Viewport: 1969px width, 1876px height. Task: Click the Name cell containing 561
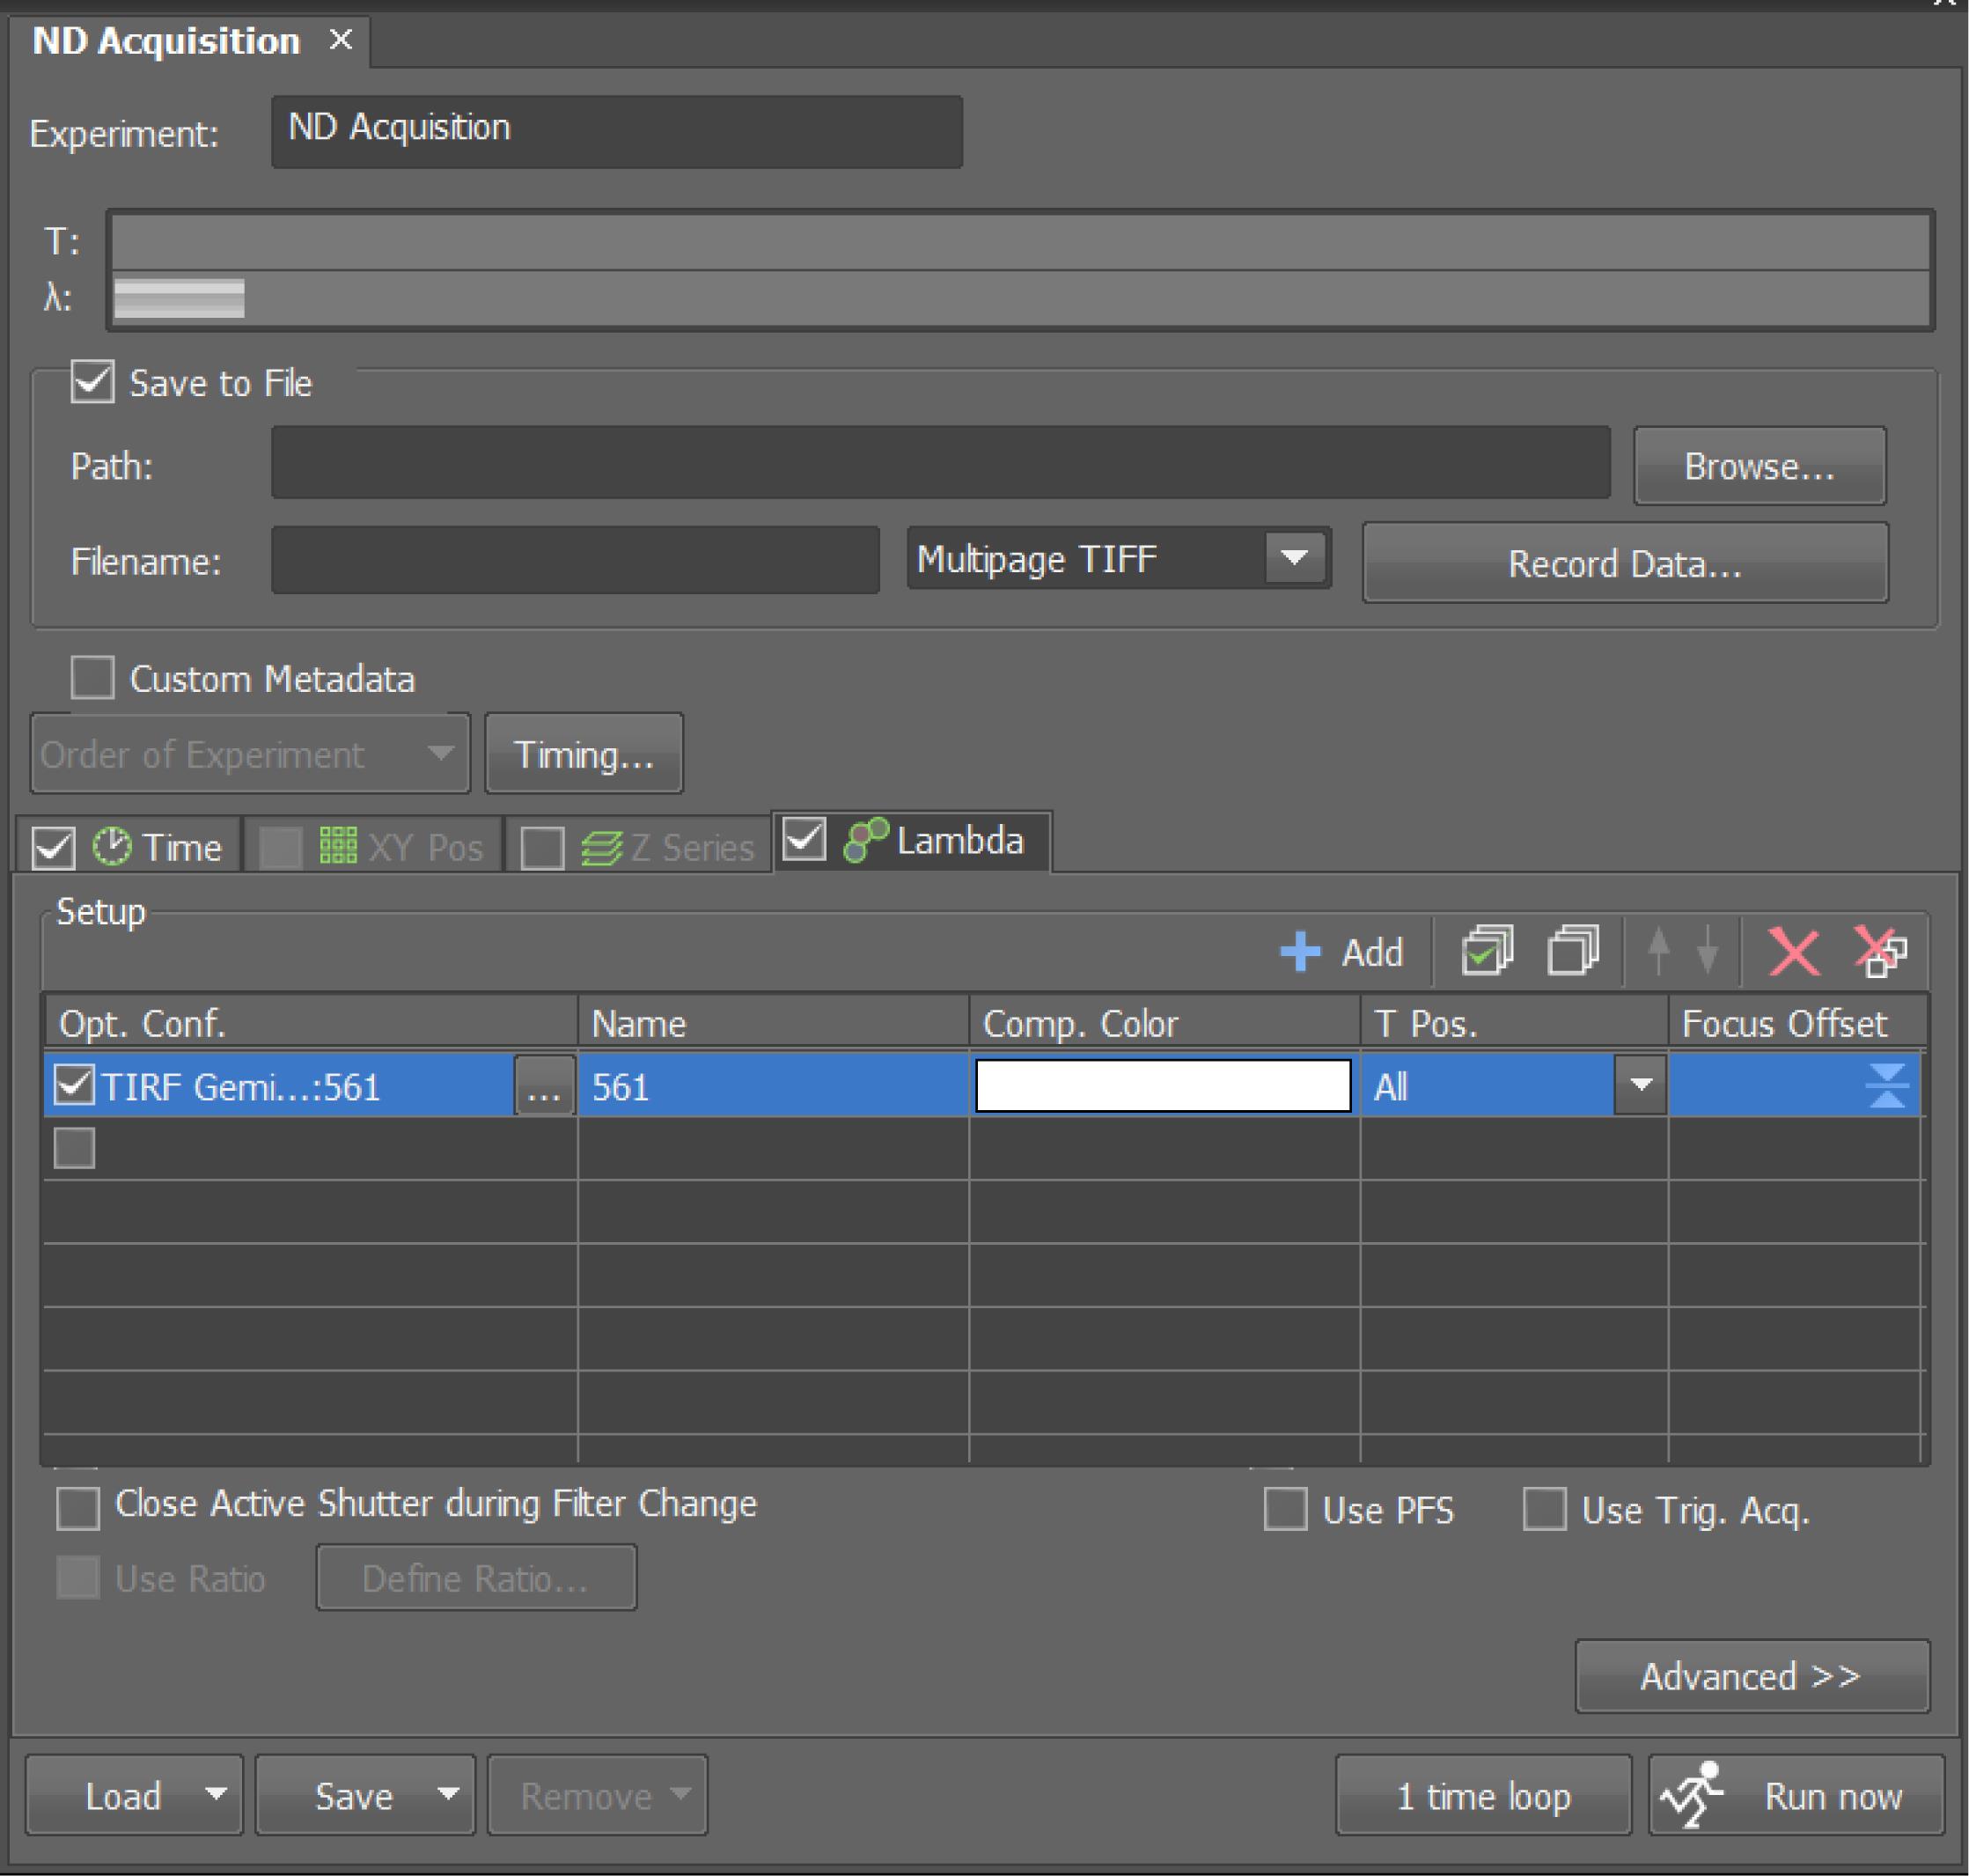(x=773, y=1085)
